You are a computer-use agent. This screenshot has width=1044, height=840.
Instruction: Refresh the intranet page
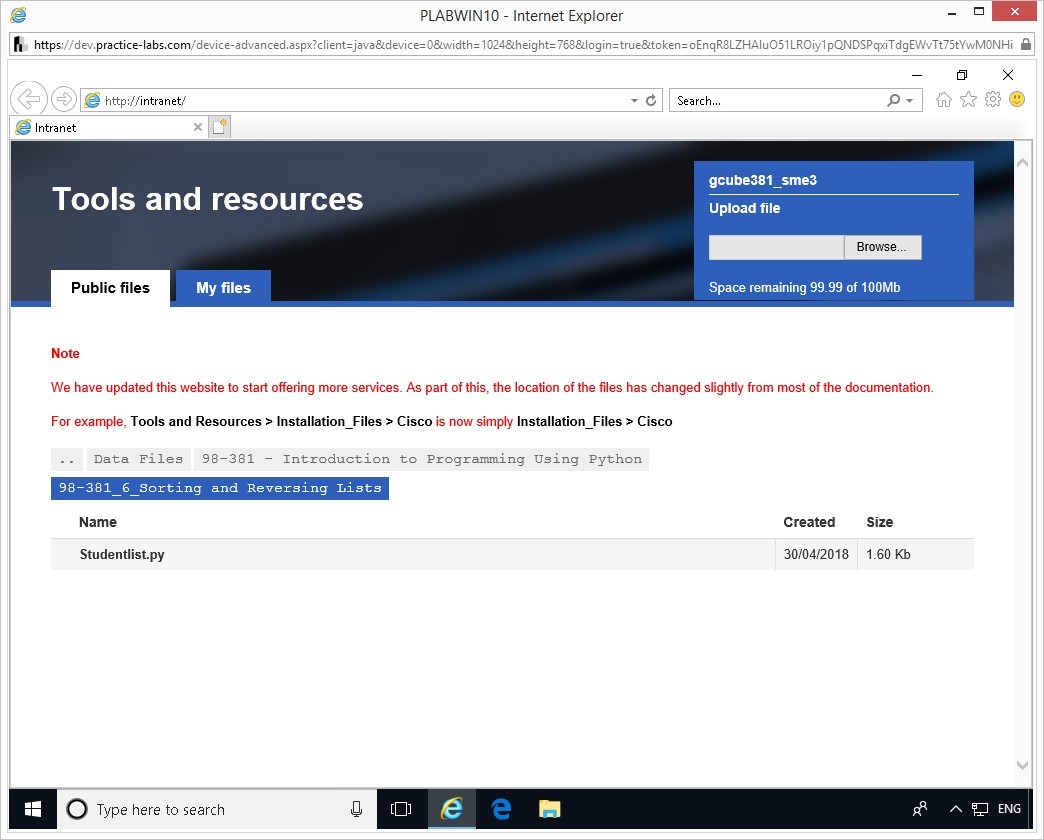(x=651, y=100)
